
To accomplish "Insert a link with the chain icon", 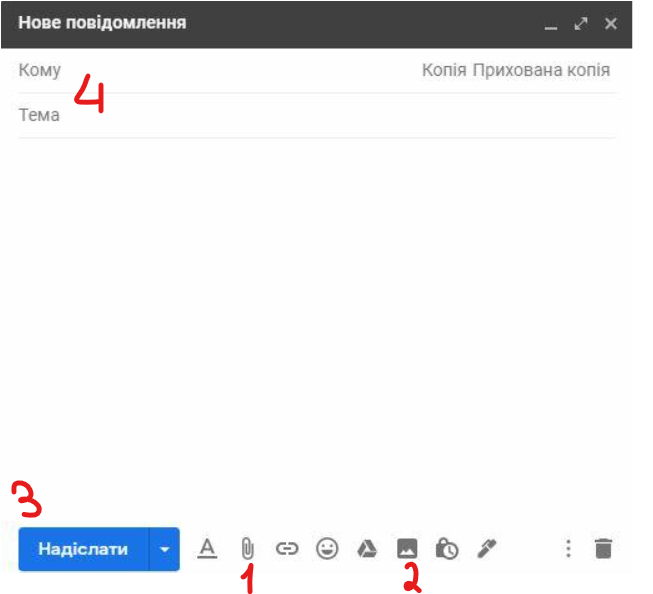I will point(287,548).
